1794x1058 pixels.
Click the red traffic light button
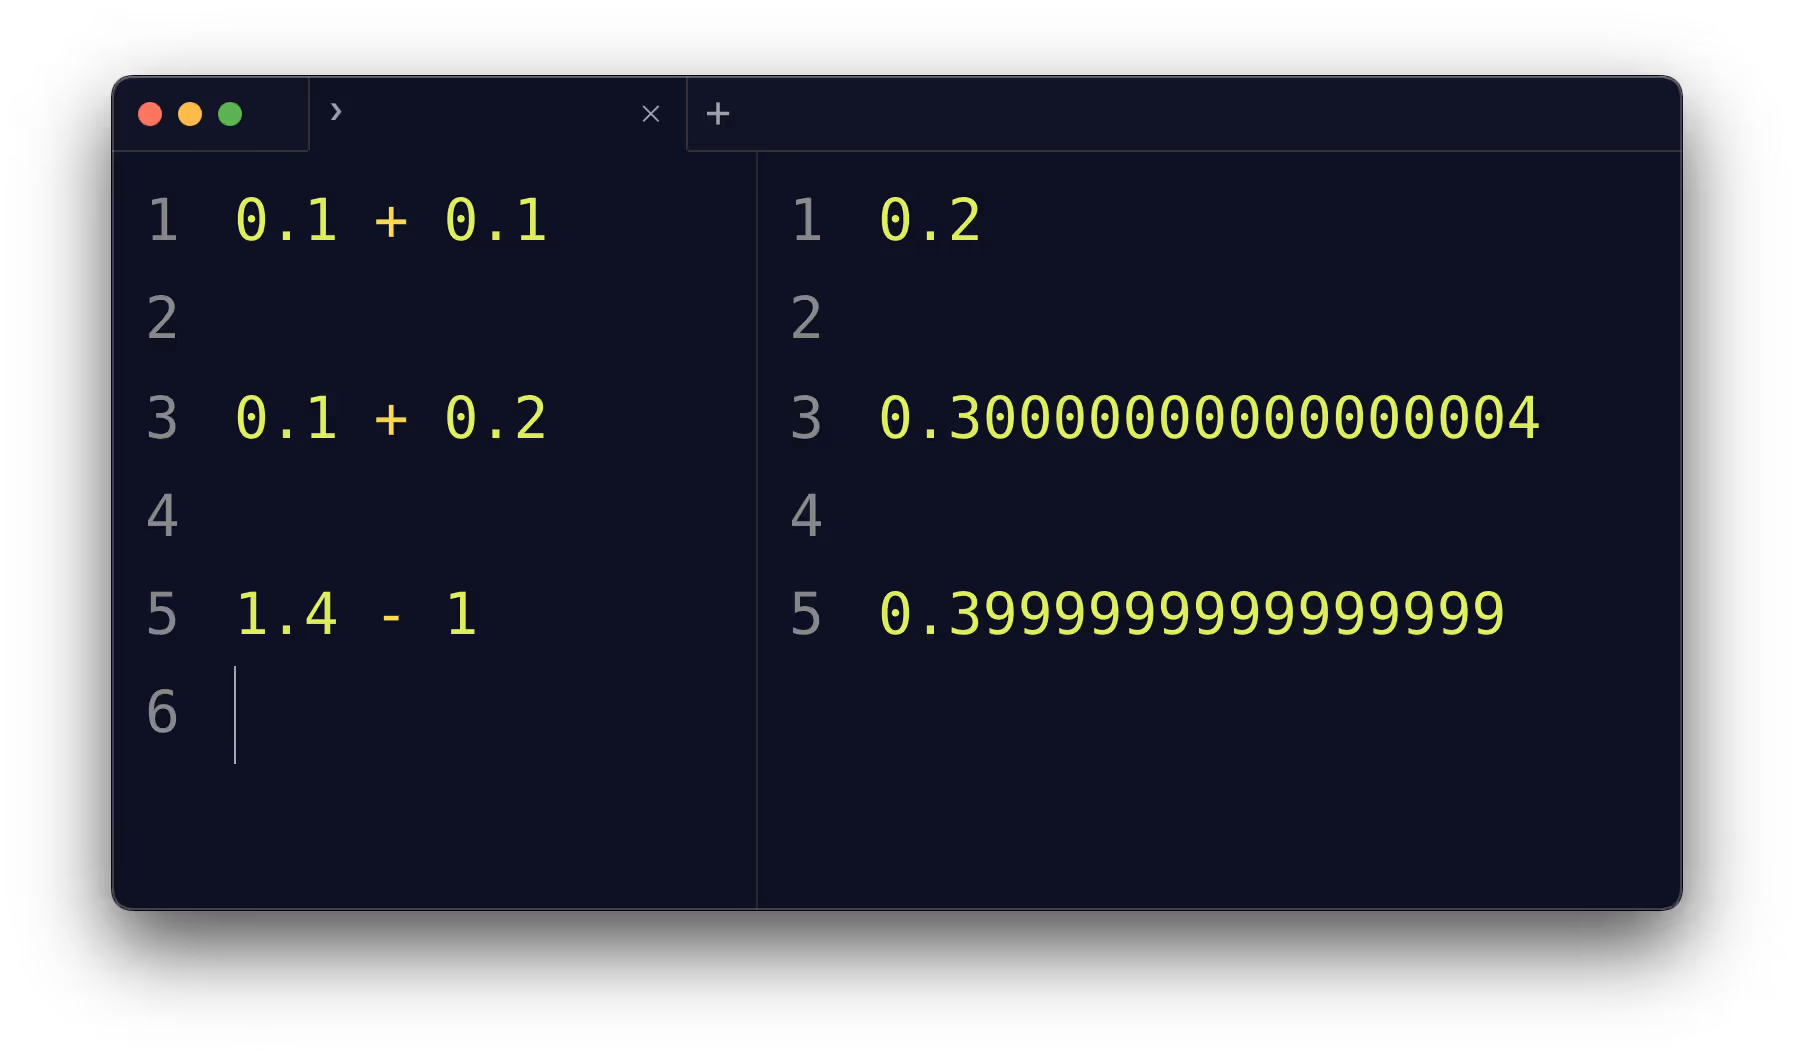[150, 114]
